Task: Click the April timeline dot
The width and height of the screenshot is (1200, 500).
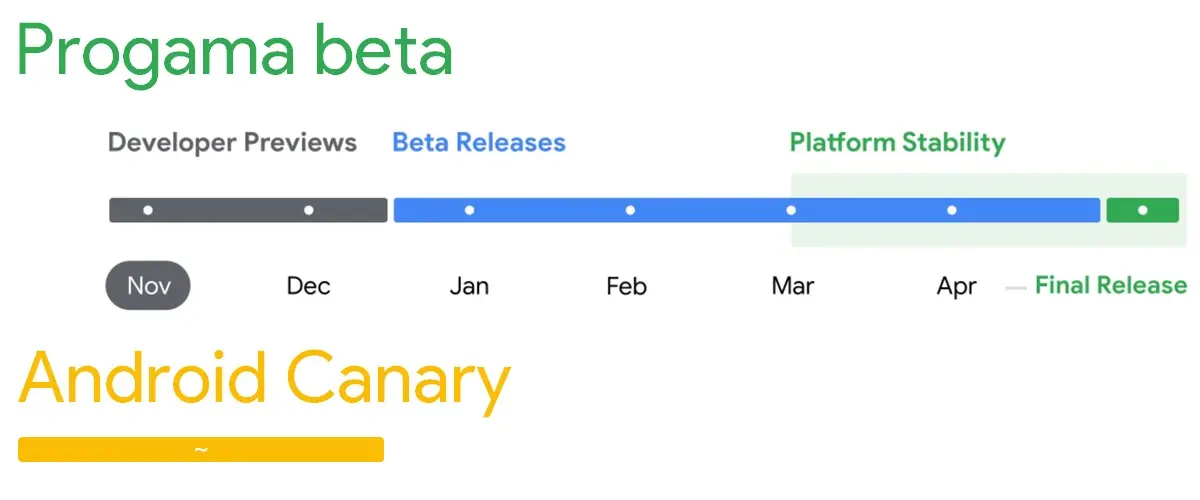Action: (x=952, y=210)
